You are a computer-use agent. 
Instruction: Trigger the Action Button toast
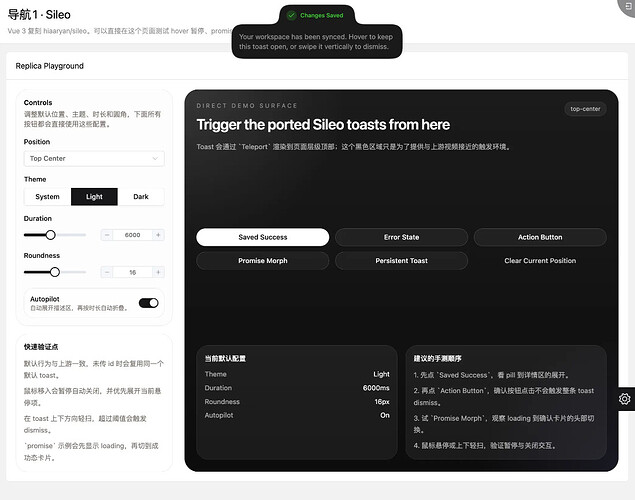point(540,237)
